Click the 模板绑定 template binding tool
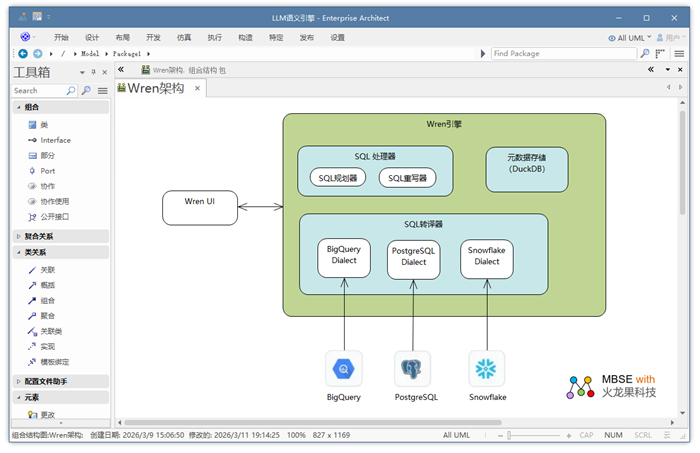Screen dimensions: 700x453 pos(54,362)
